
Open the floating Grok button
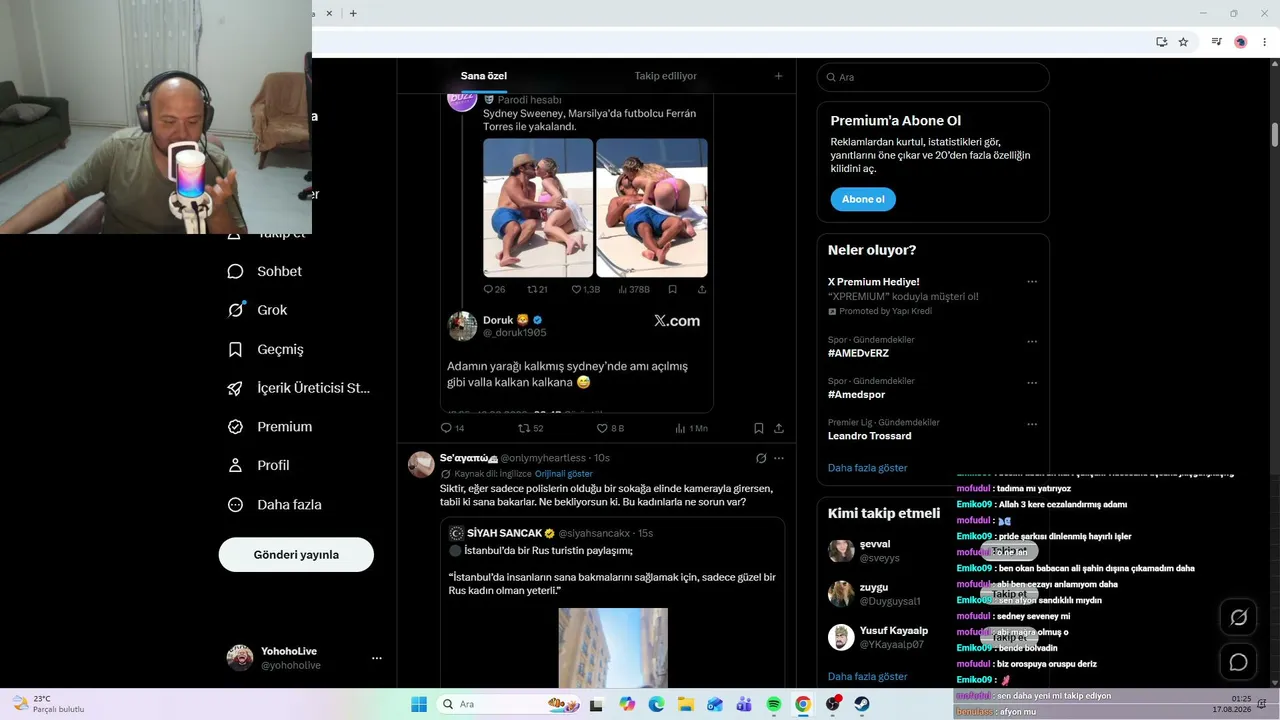[x=1238, y=618]
